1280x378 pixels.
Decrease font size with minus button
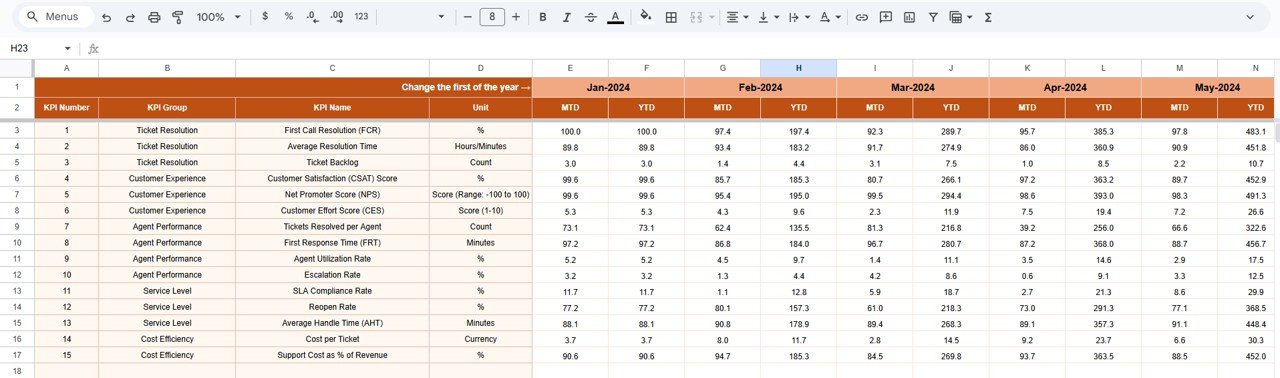click(467, 17)
